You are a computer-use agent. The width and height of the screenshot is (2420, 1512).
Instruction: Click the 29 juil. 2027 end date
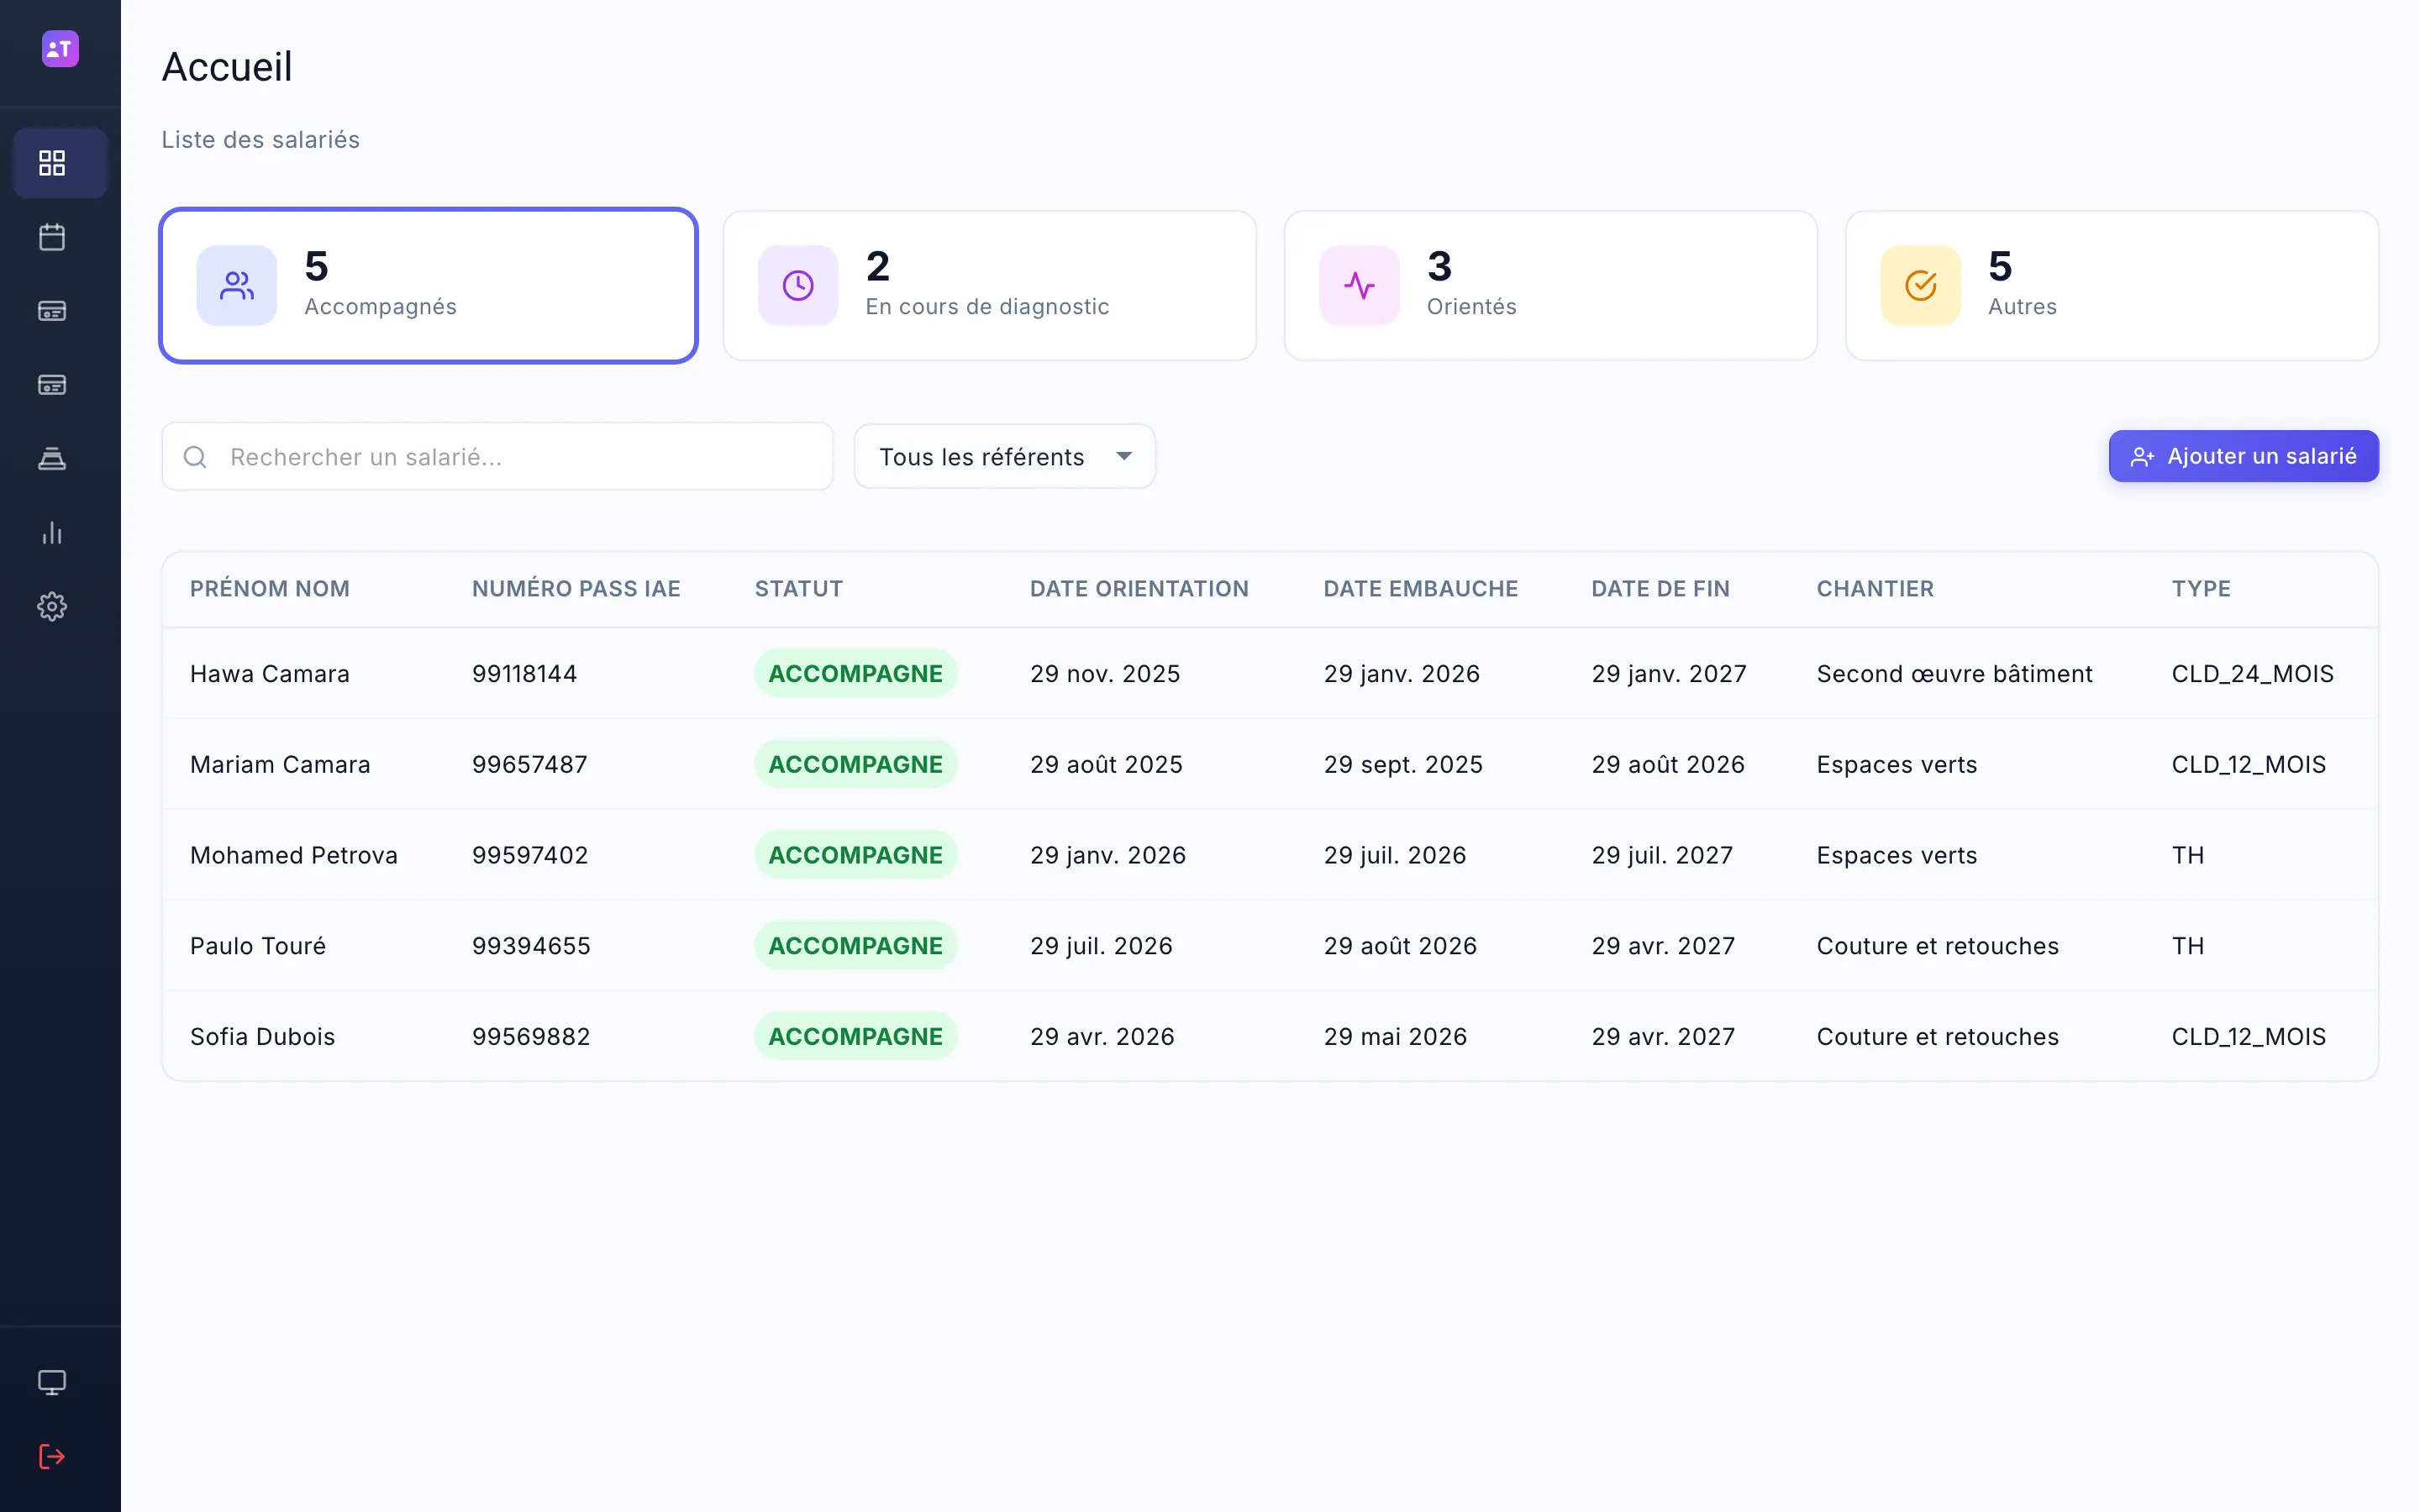coord(1662,855)
